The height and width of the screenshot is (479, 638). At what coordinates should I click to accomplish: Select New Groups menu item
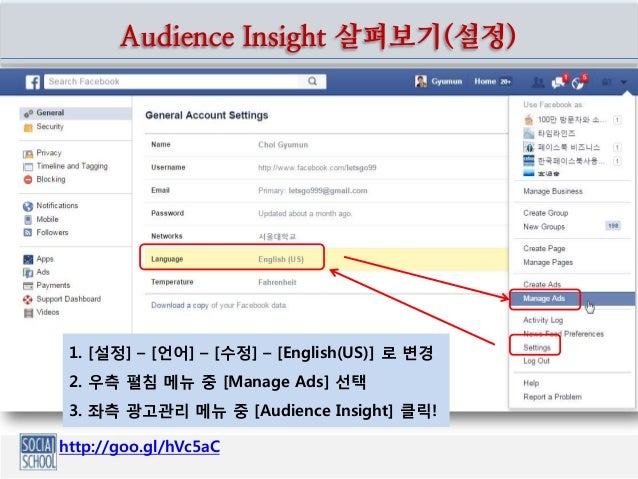[x=544, y=227]
